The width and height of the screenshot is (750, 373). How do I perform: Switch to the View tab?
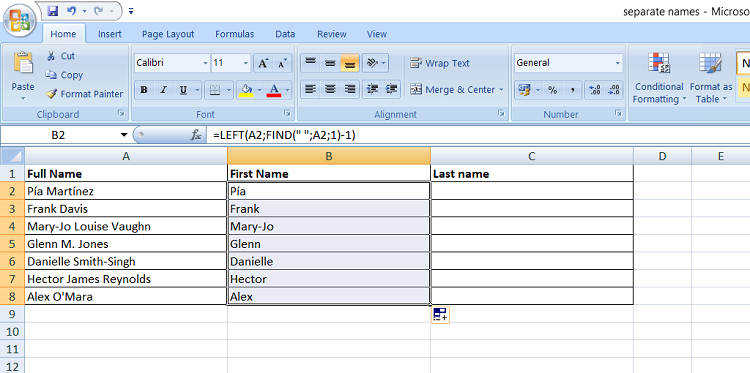[376, 34]
